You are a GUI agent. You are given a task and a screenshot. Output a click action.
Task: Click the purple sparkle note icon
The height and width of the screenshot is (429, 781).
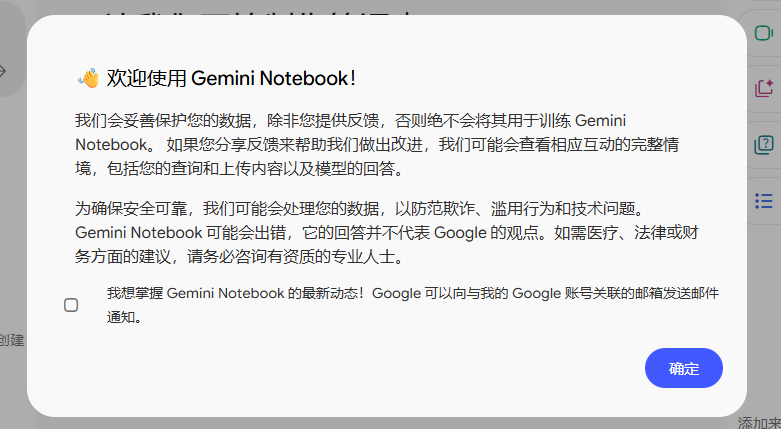pyautogui.click(x=764, y=89)
